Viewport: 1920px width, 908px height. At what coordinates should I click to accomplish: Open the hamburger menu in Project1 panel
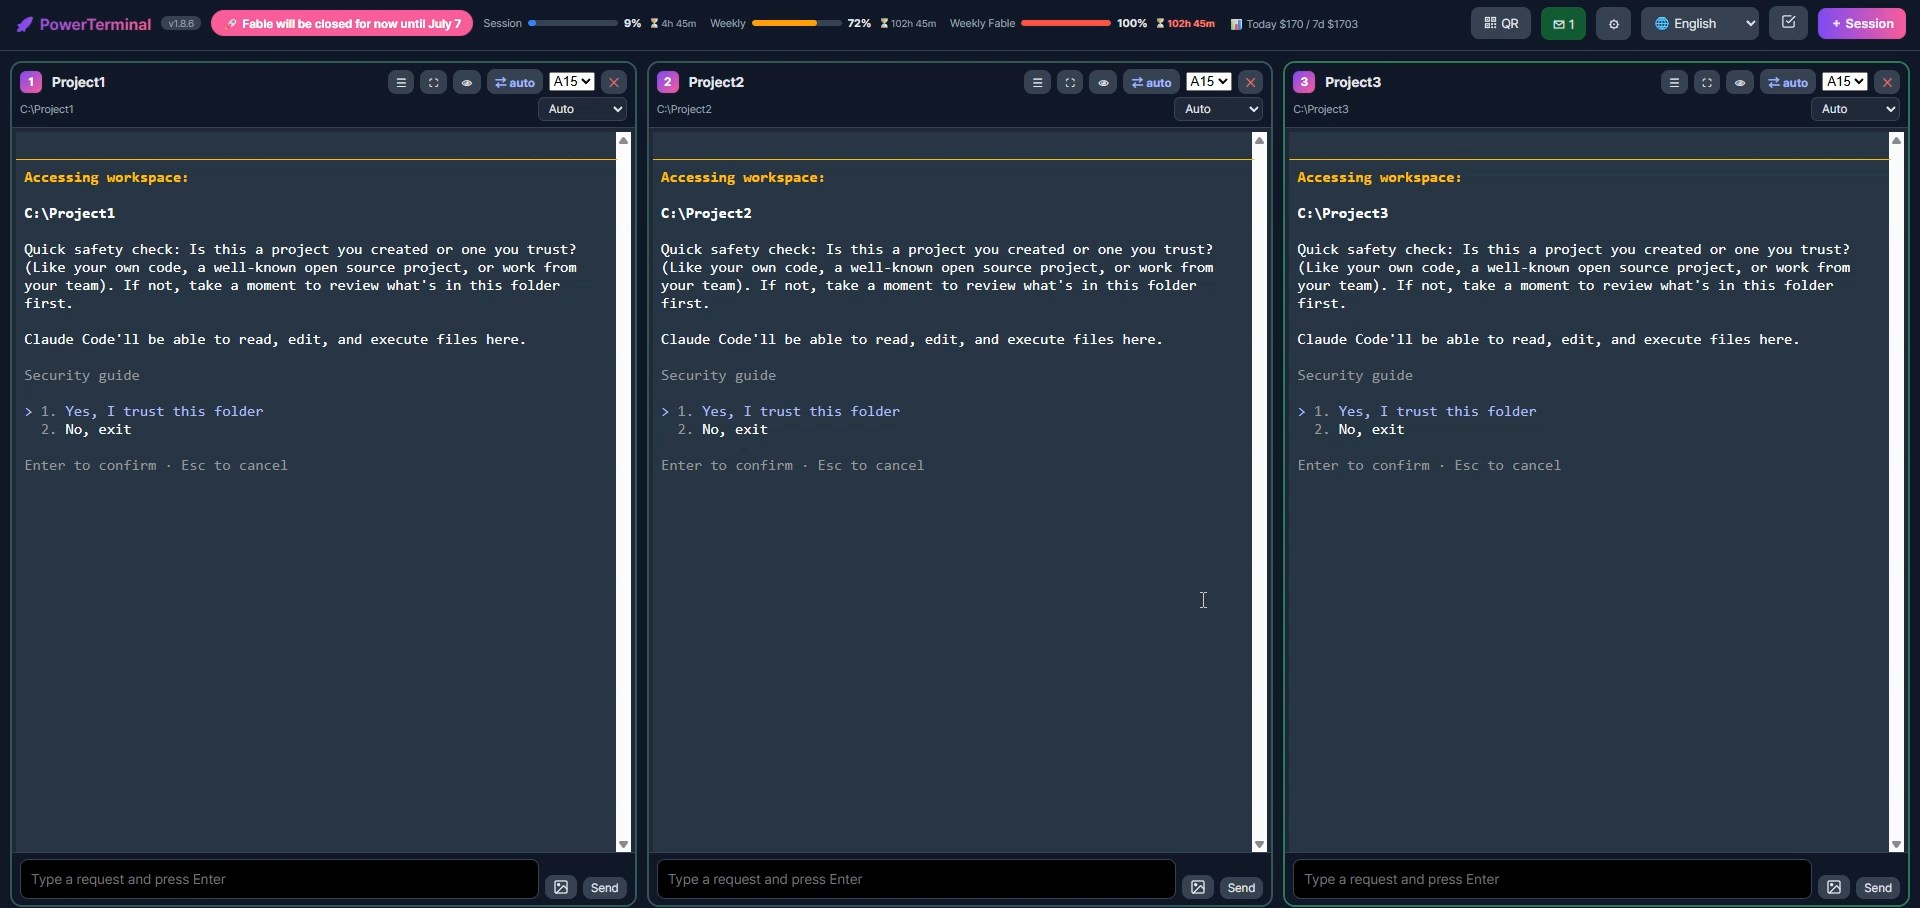[401, 82]
